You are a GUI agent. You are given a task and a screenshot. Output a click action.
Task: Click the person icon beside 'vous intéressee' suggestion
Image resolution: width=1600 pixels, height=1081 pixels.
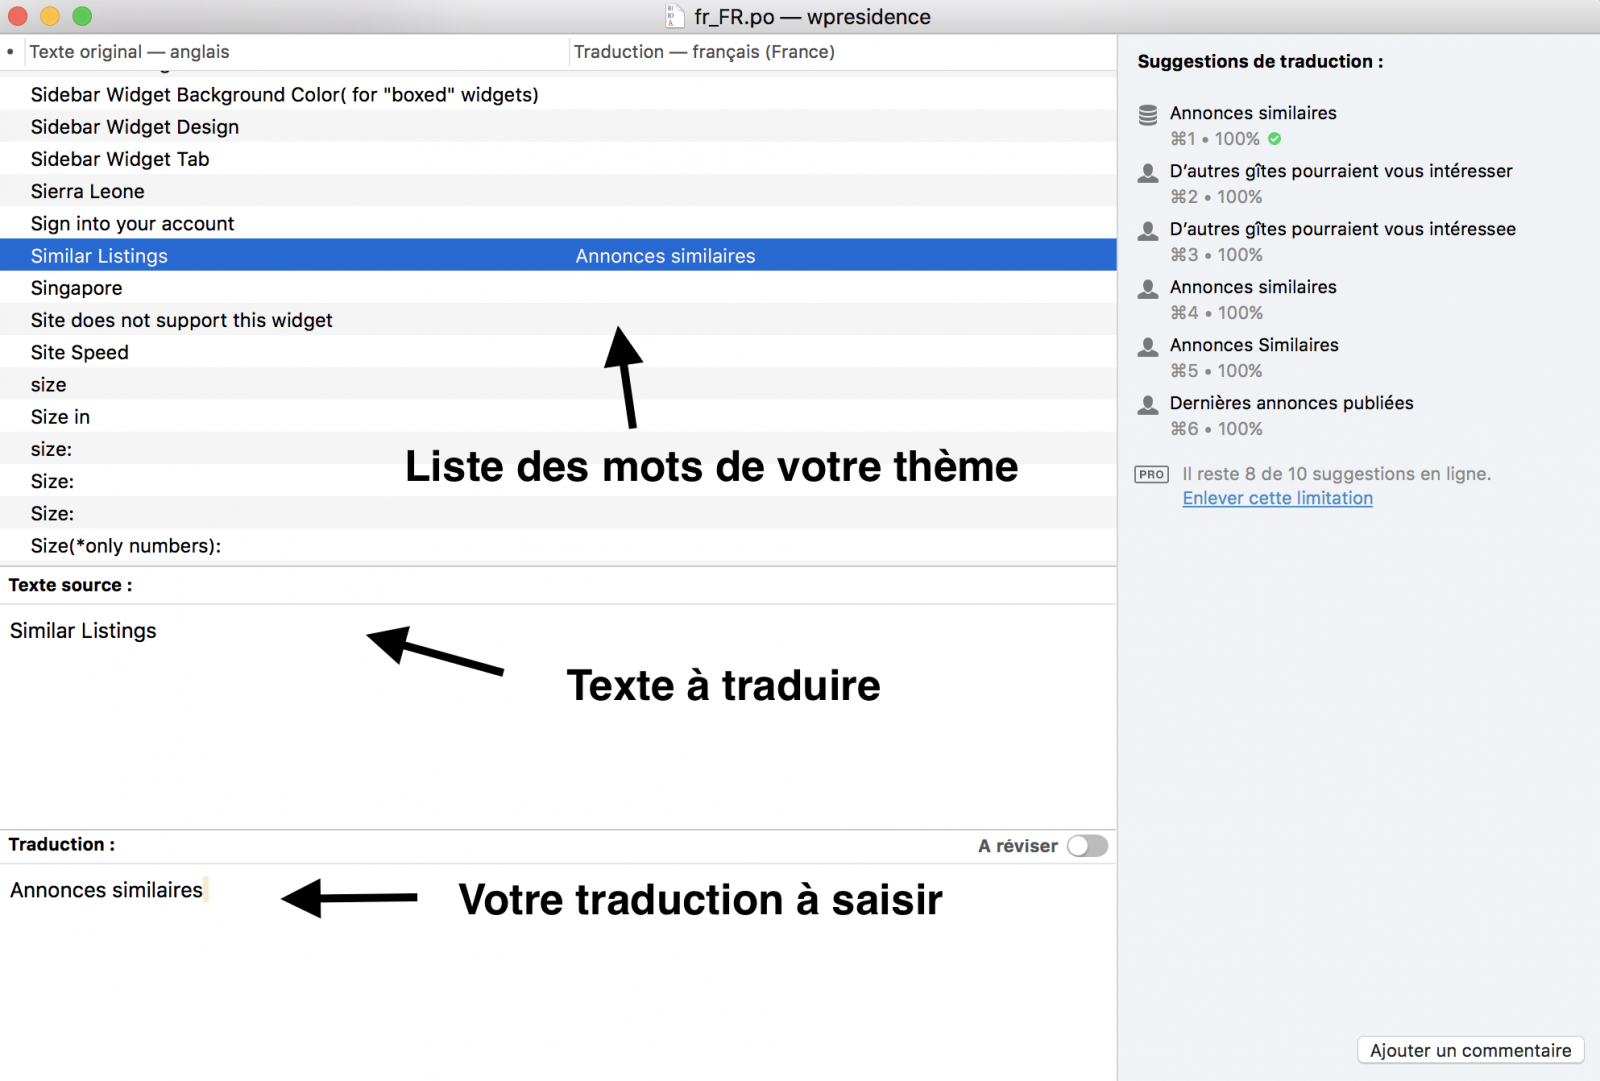pyautogui.click(x=1148, y=231)
